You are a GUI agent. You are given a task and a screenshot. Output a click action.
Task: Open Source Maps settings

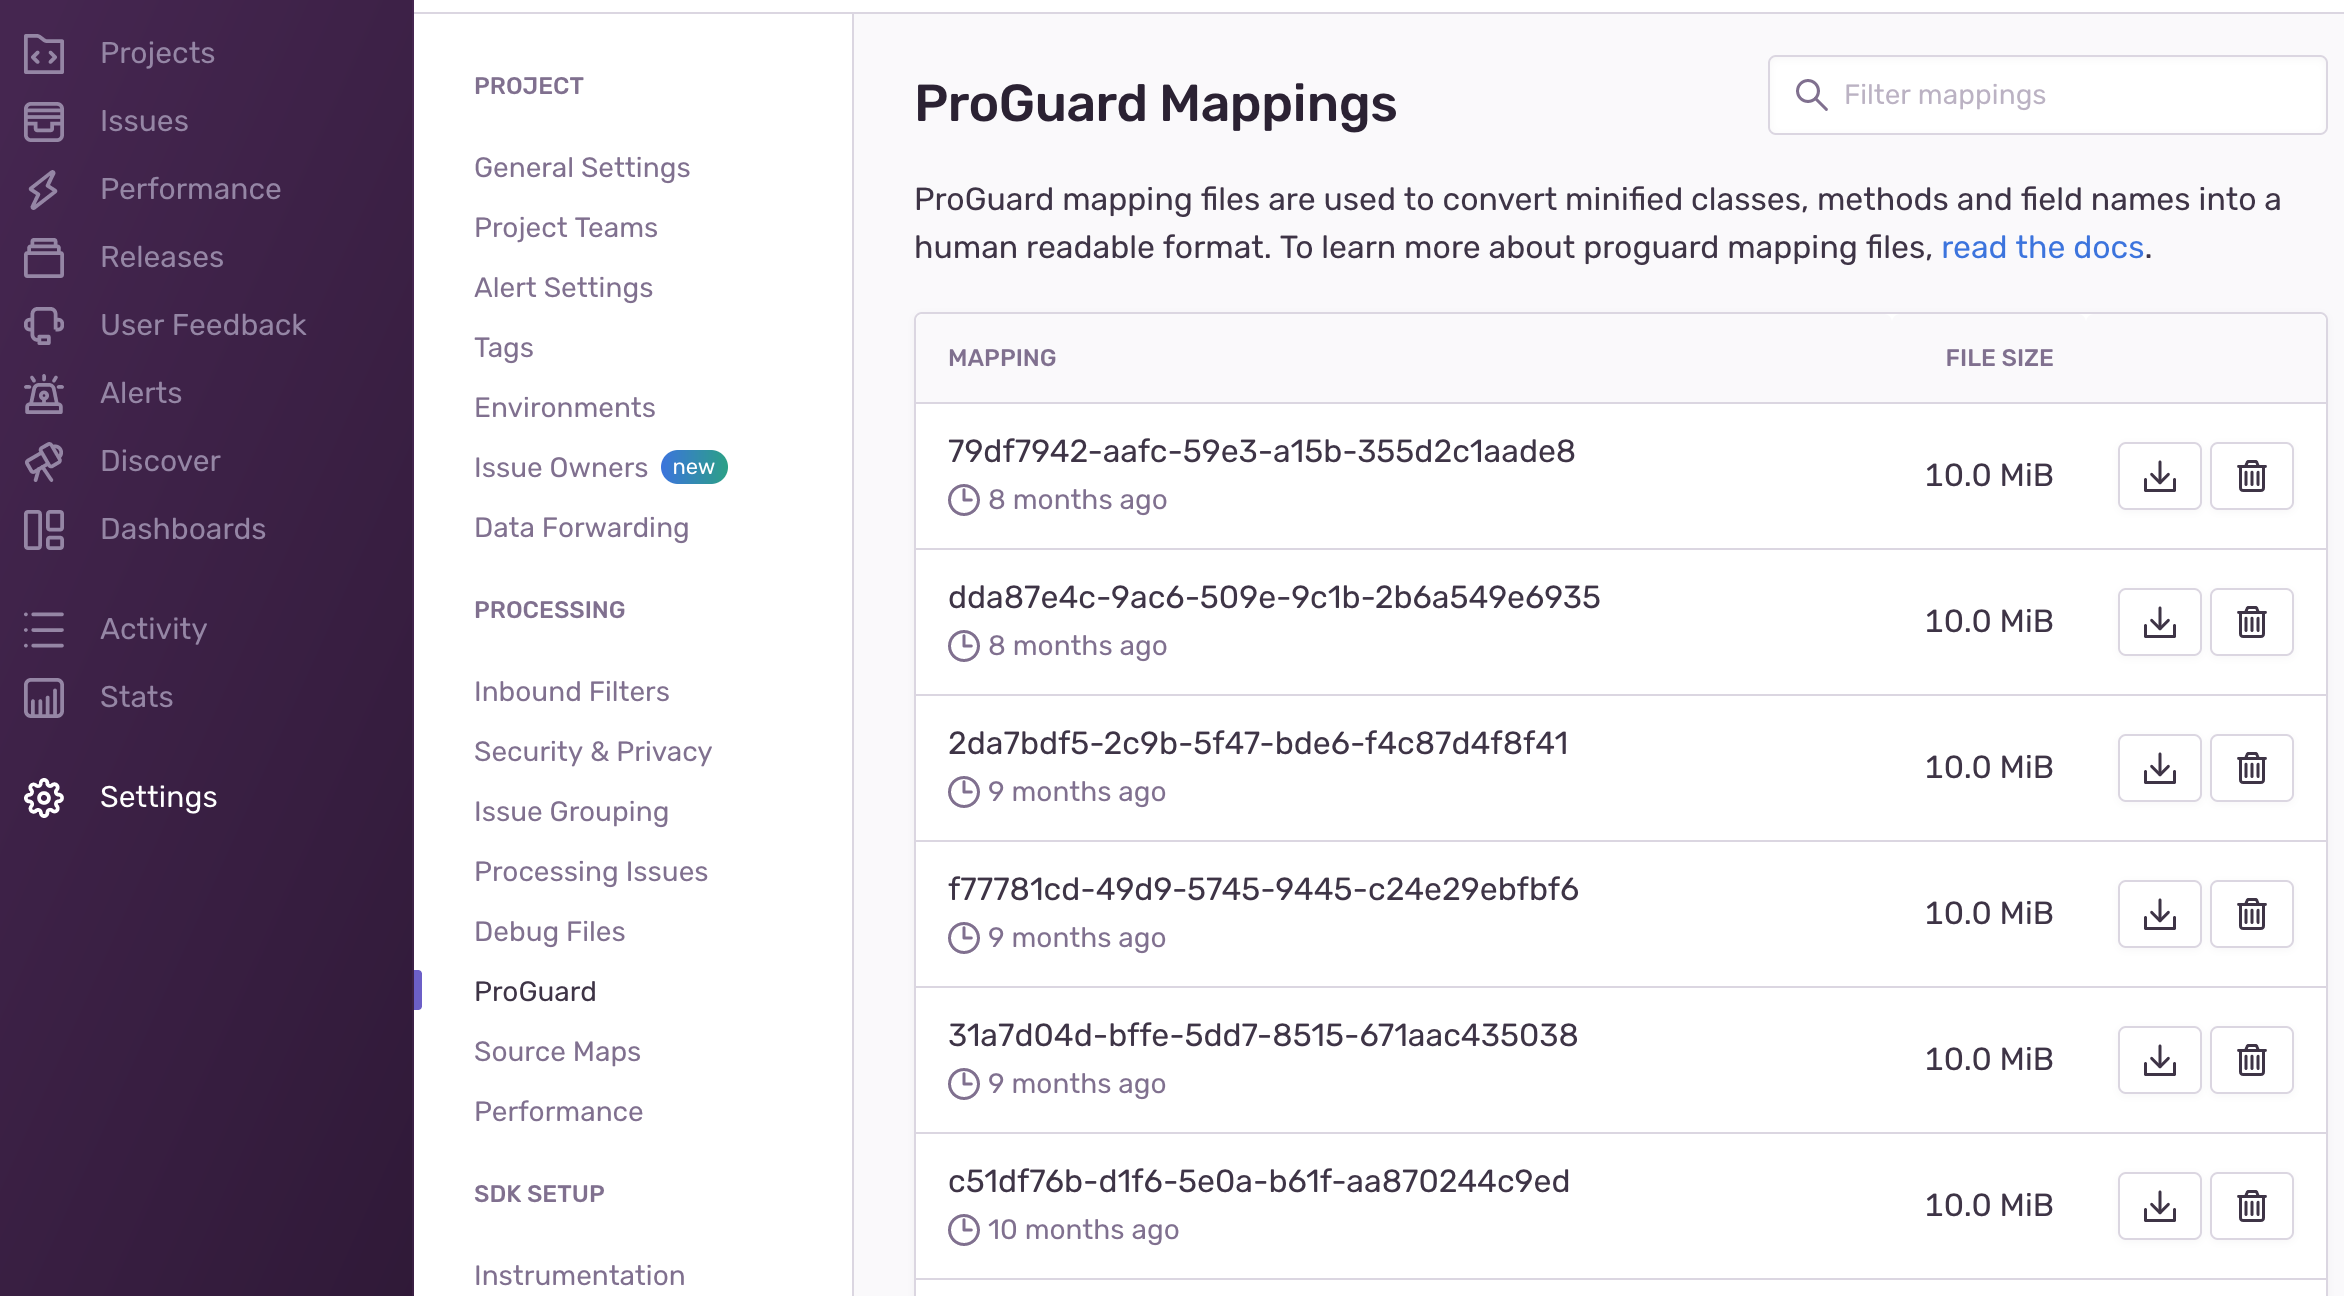click(557, 1051)
